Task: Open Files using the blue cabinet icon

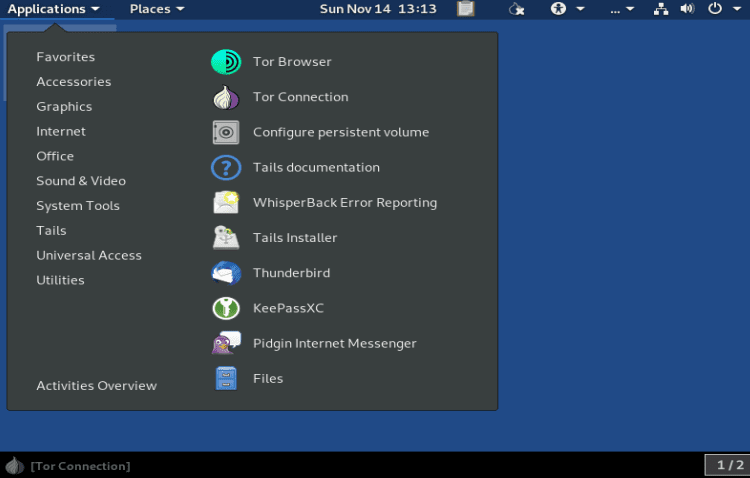Action: (x=226, y=378)
